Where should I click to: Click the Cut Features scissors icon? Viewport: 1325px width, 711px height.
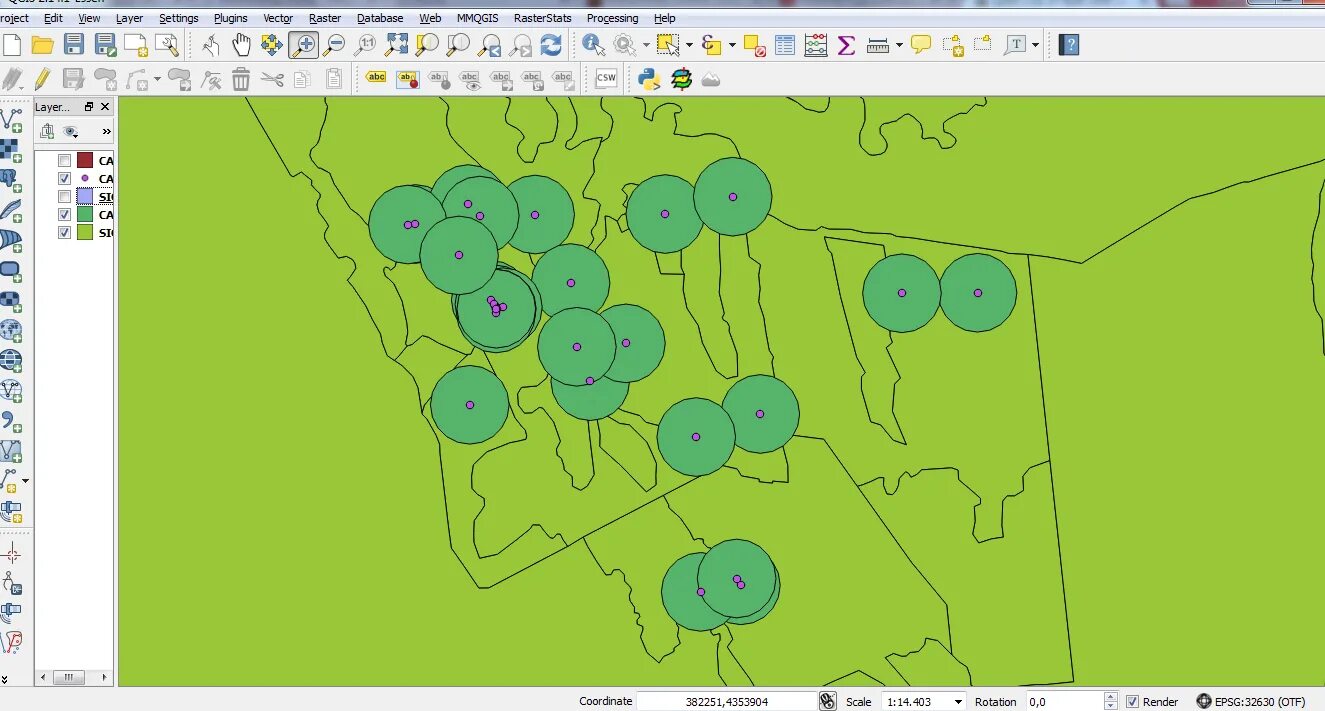tap(272, 79)
